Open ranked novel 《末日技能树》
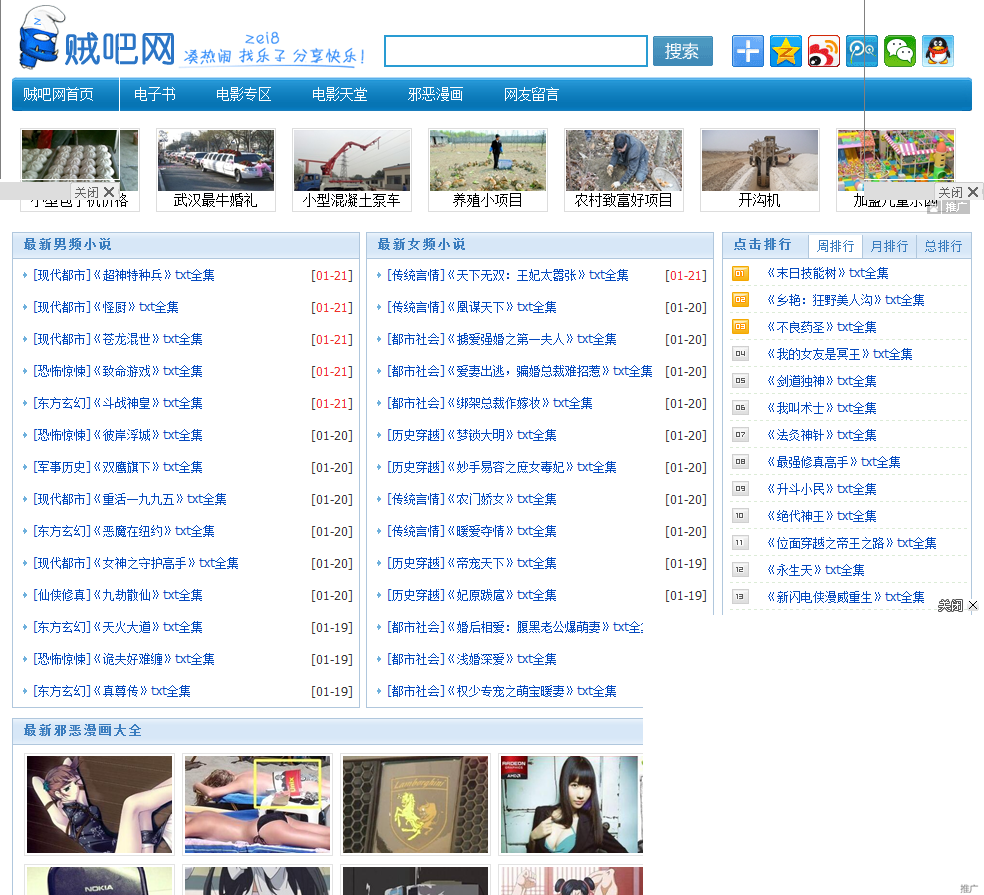Screen dimensions: 984x895 (x=828, y=274)
